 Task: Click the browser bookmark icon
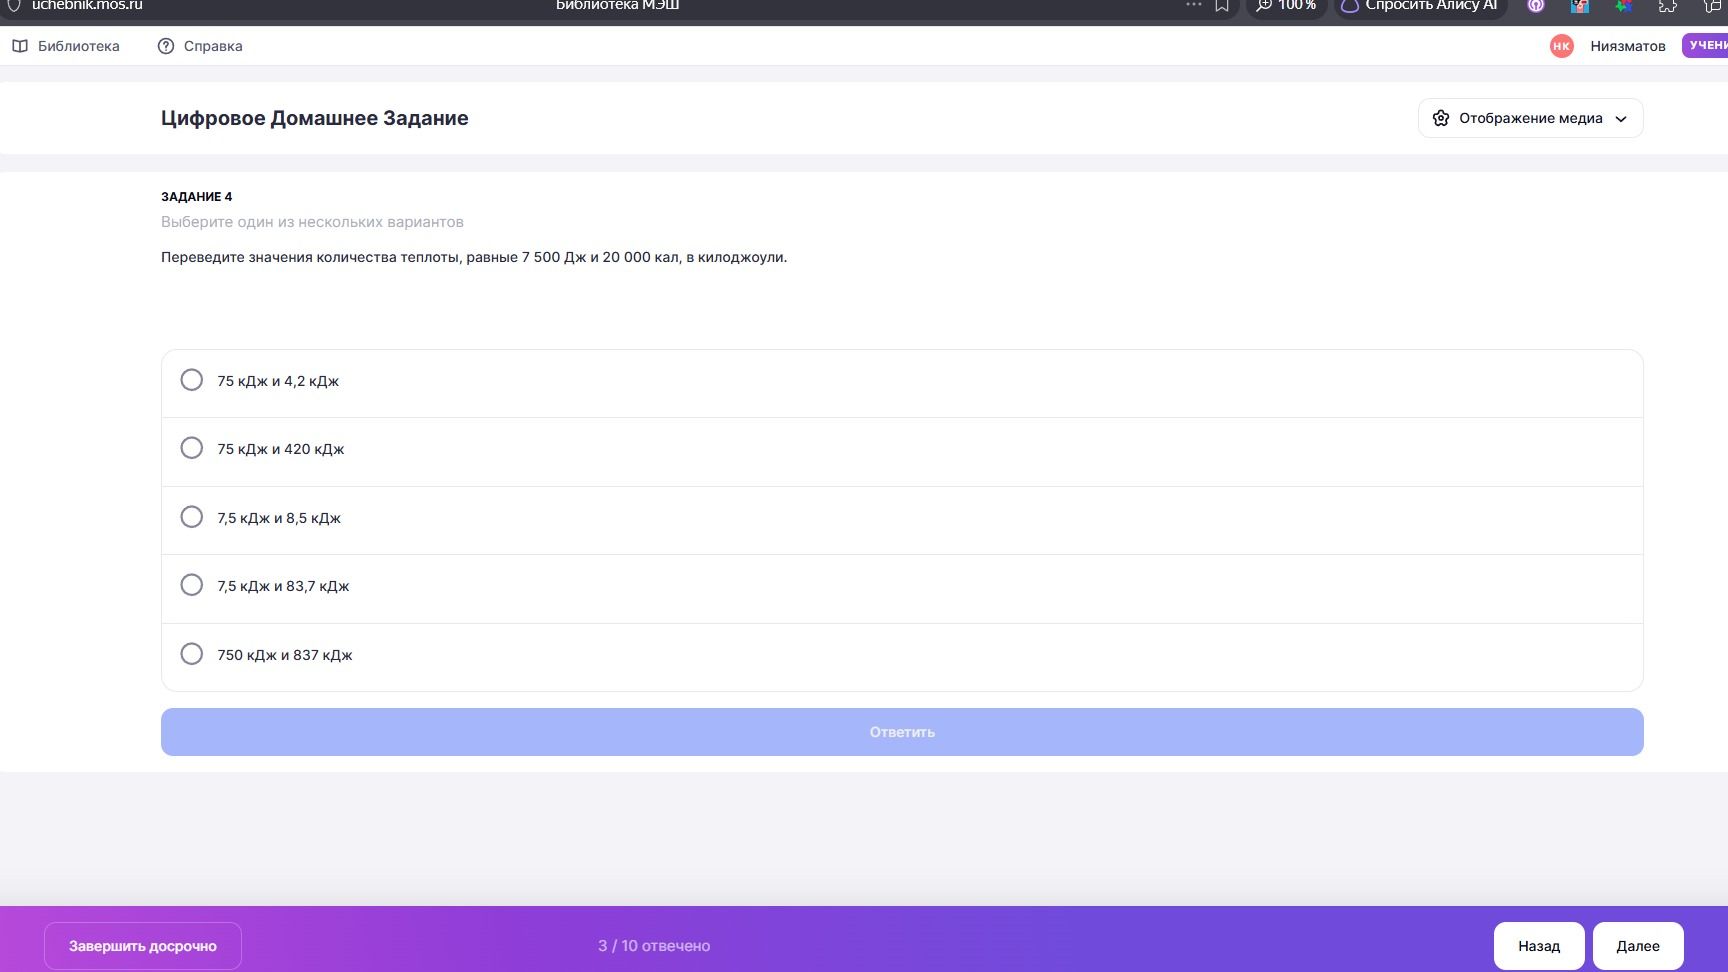click(x=1222, y=5)
